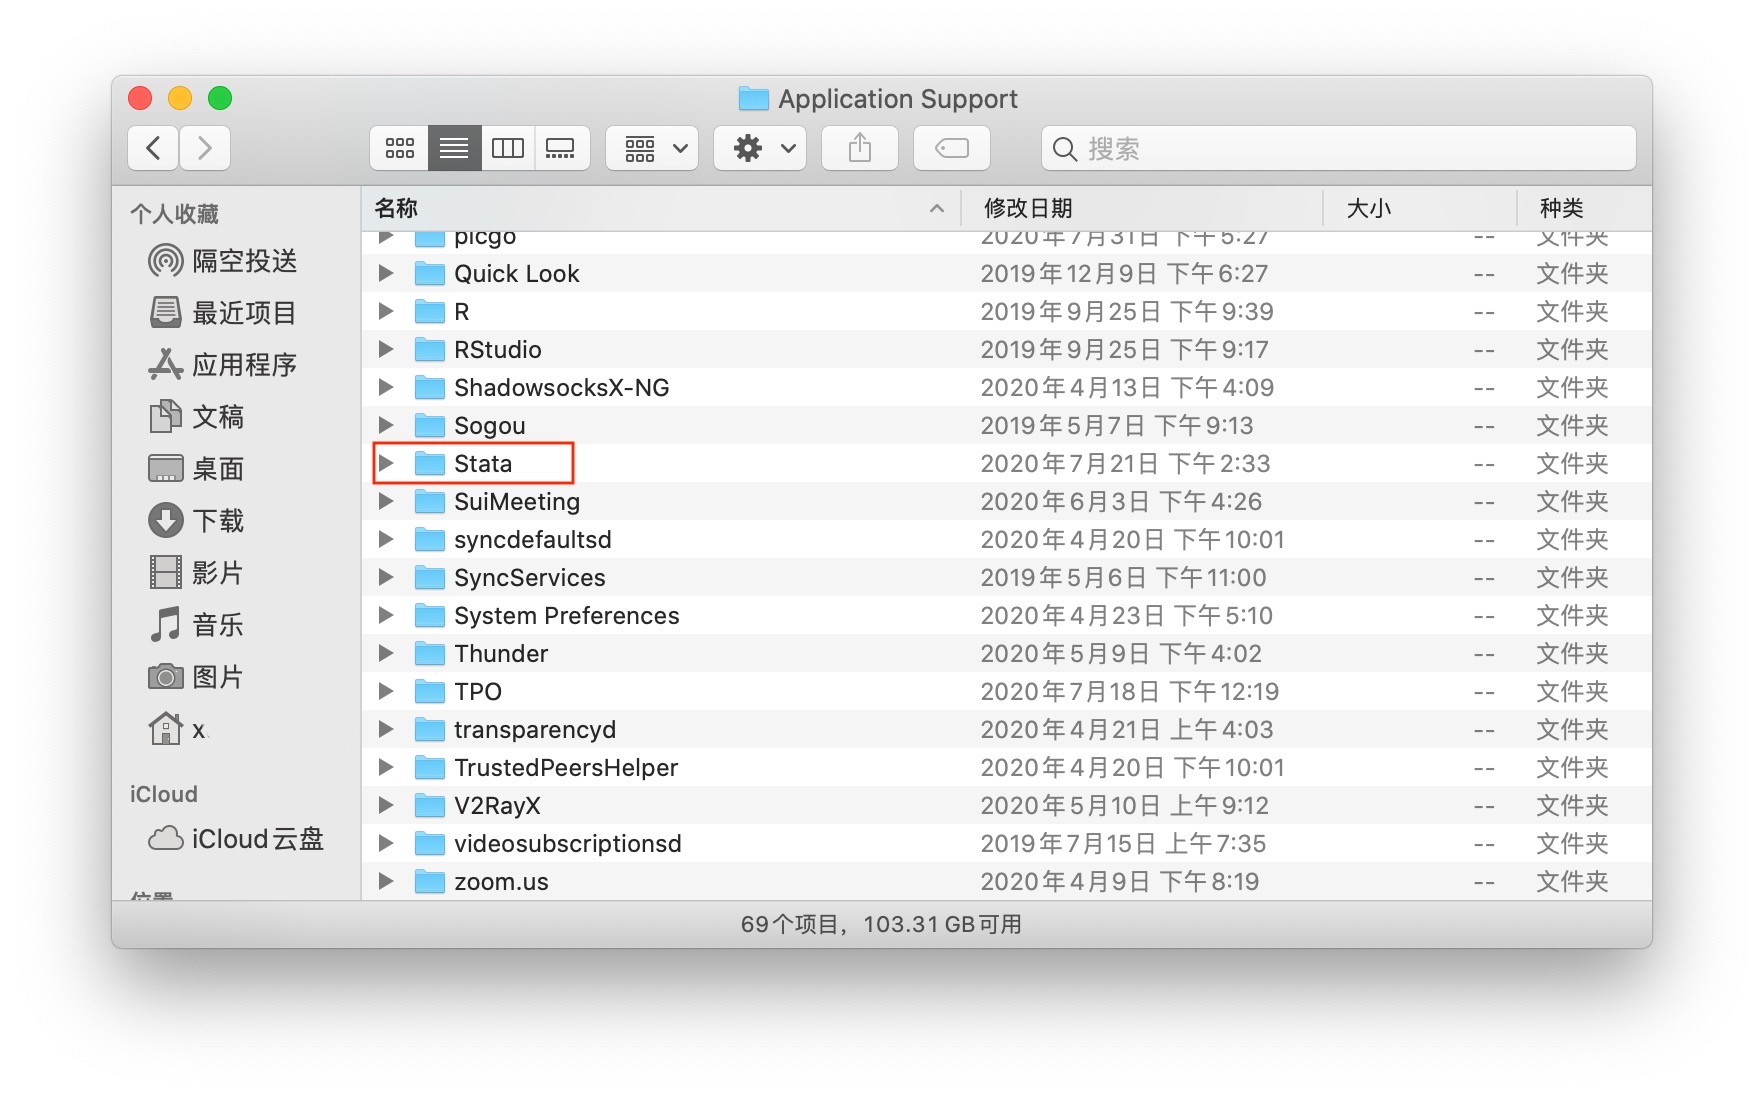This screenshot has height=1096, width=1764.
Task: Expand the zoom.us folder triangle
Action: [x=386, y=881]
